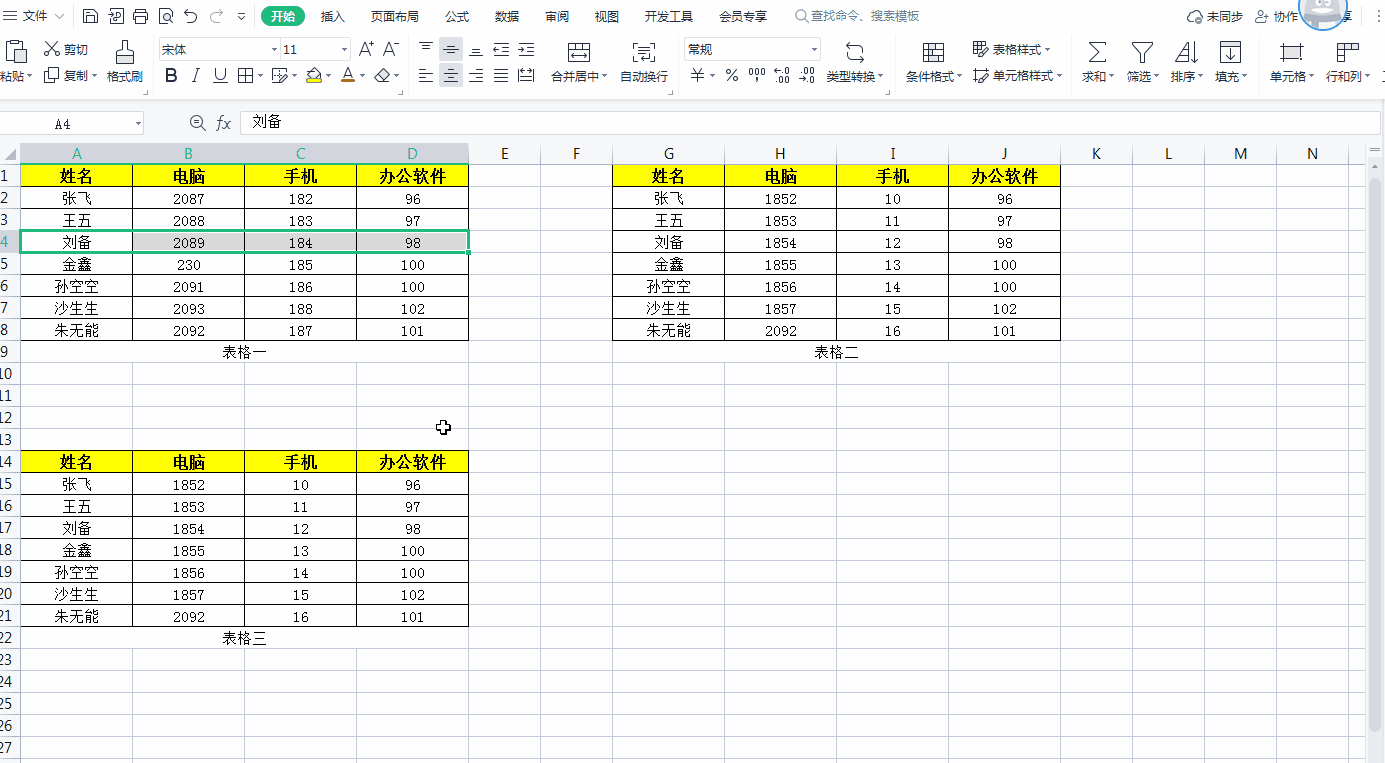Open the font size dropdown showing 11
The width and height of the screenshot is (1385, 763).
345,49
